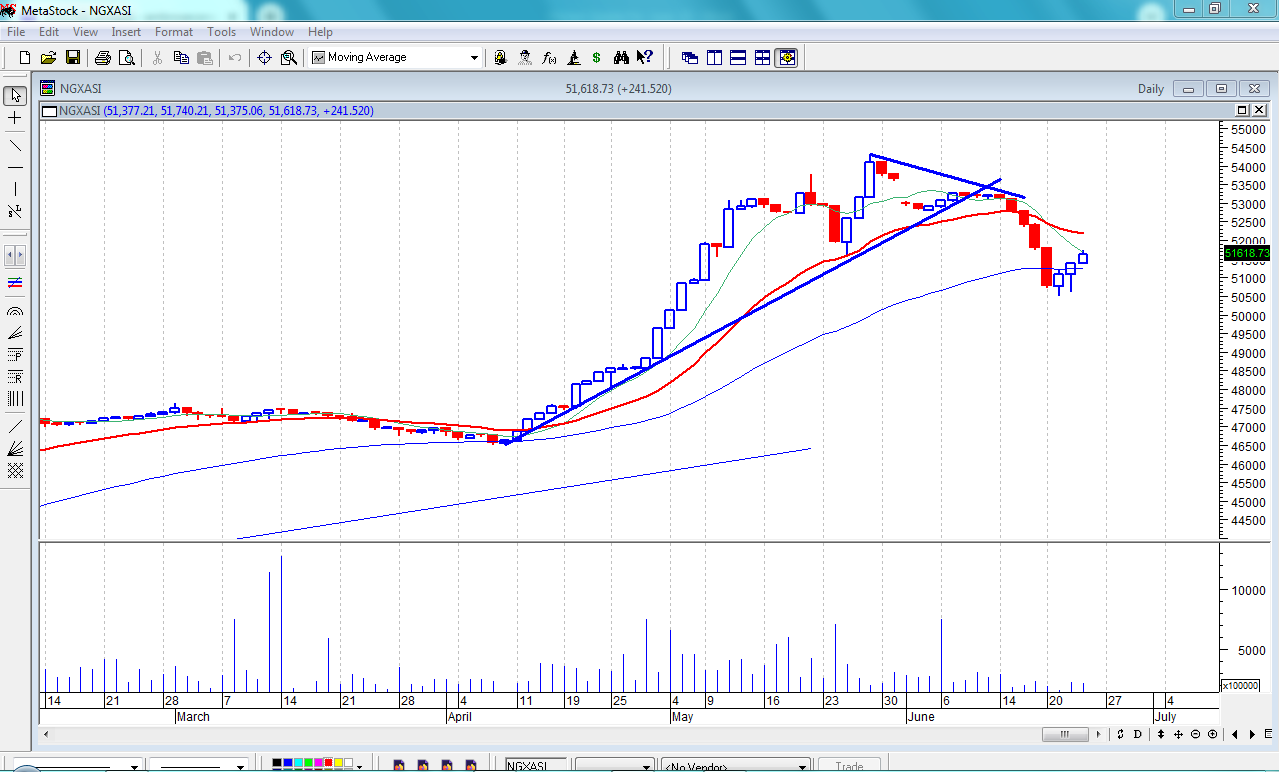Open the Tools menu

[221, 32]
